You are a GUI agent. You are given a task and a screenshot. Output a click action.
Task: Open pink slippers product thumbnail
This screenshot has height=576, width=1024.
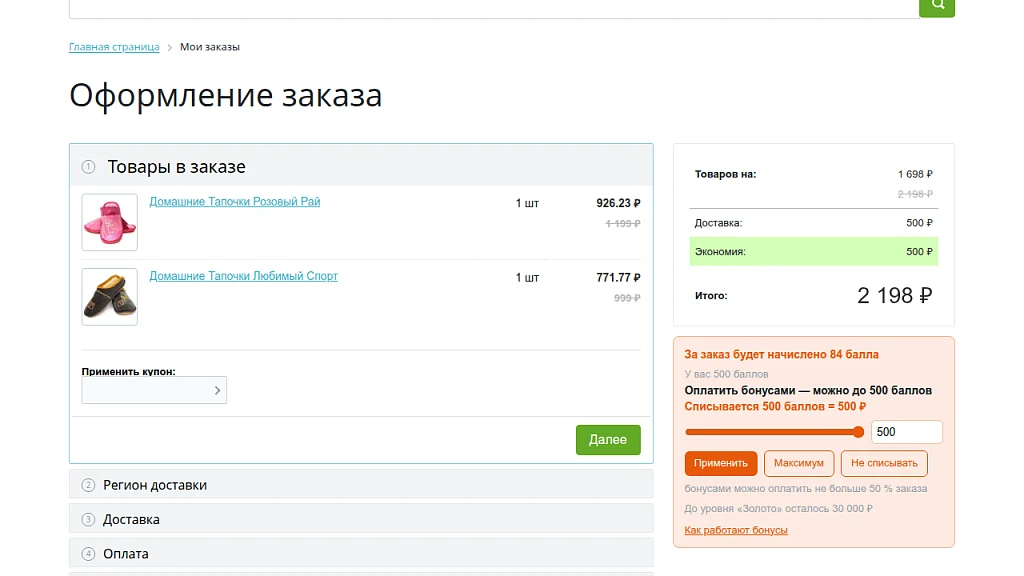(x=110, y=222)
